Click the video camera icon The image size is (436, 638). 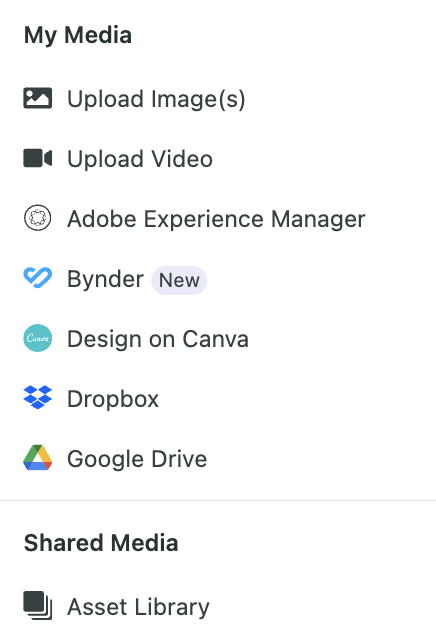pos(37,158)
